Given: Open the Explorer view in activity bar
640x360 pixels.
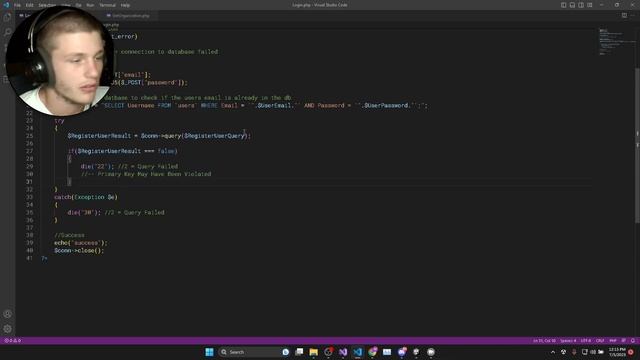Looking at the screenshot, I should (x=7, y=18).
